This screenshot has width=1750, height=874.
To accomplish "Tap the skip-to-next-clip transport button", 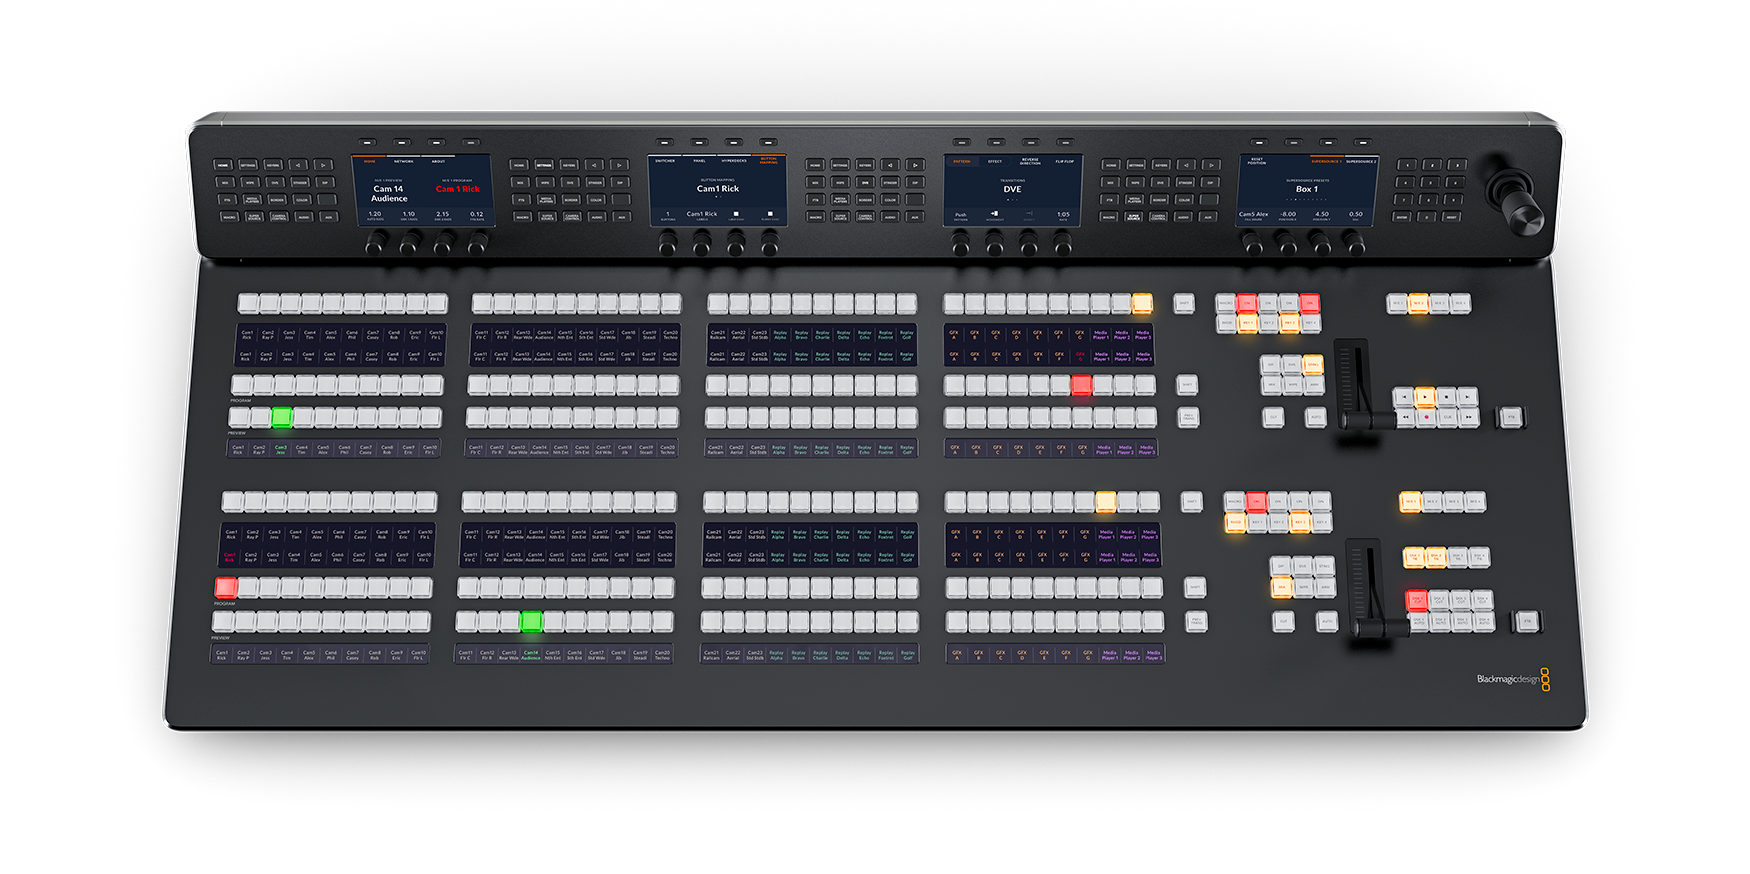I will coord(1467,397).
